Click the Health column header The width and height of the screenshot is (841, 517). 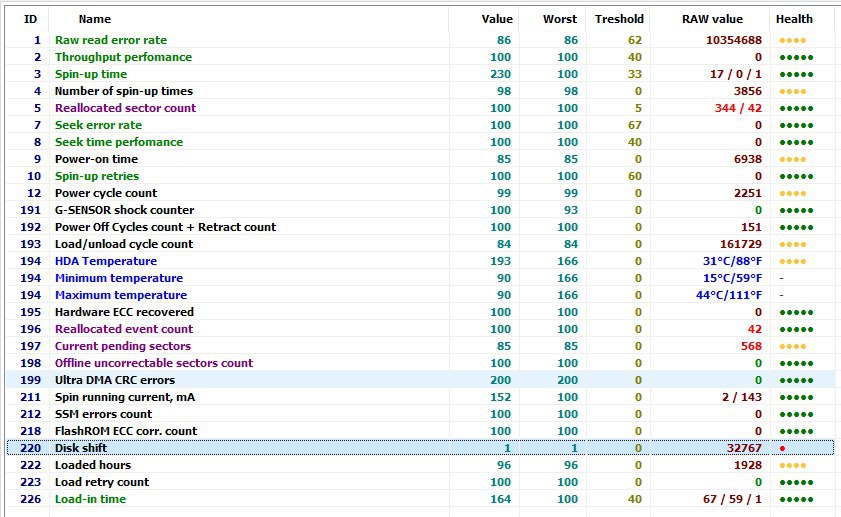pyautogui.click(x=794, y=19)
